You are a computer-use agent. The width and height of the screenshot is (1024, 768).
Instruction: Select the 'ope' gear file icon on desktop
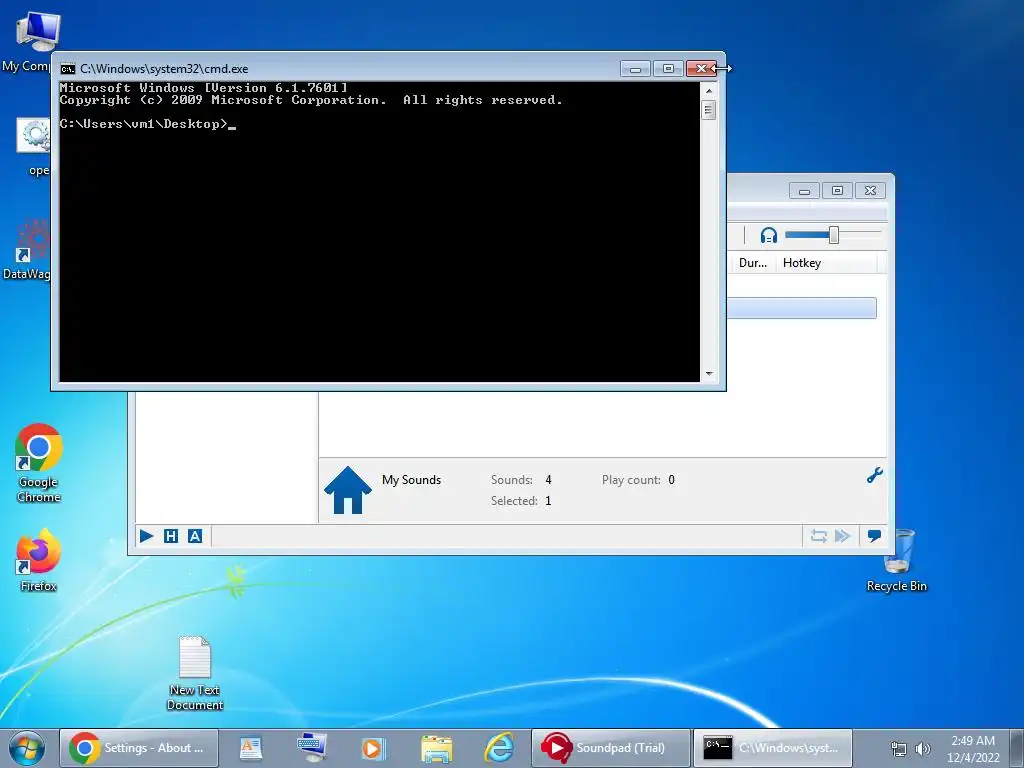click(x=33, y=147)
